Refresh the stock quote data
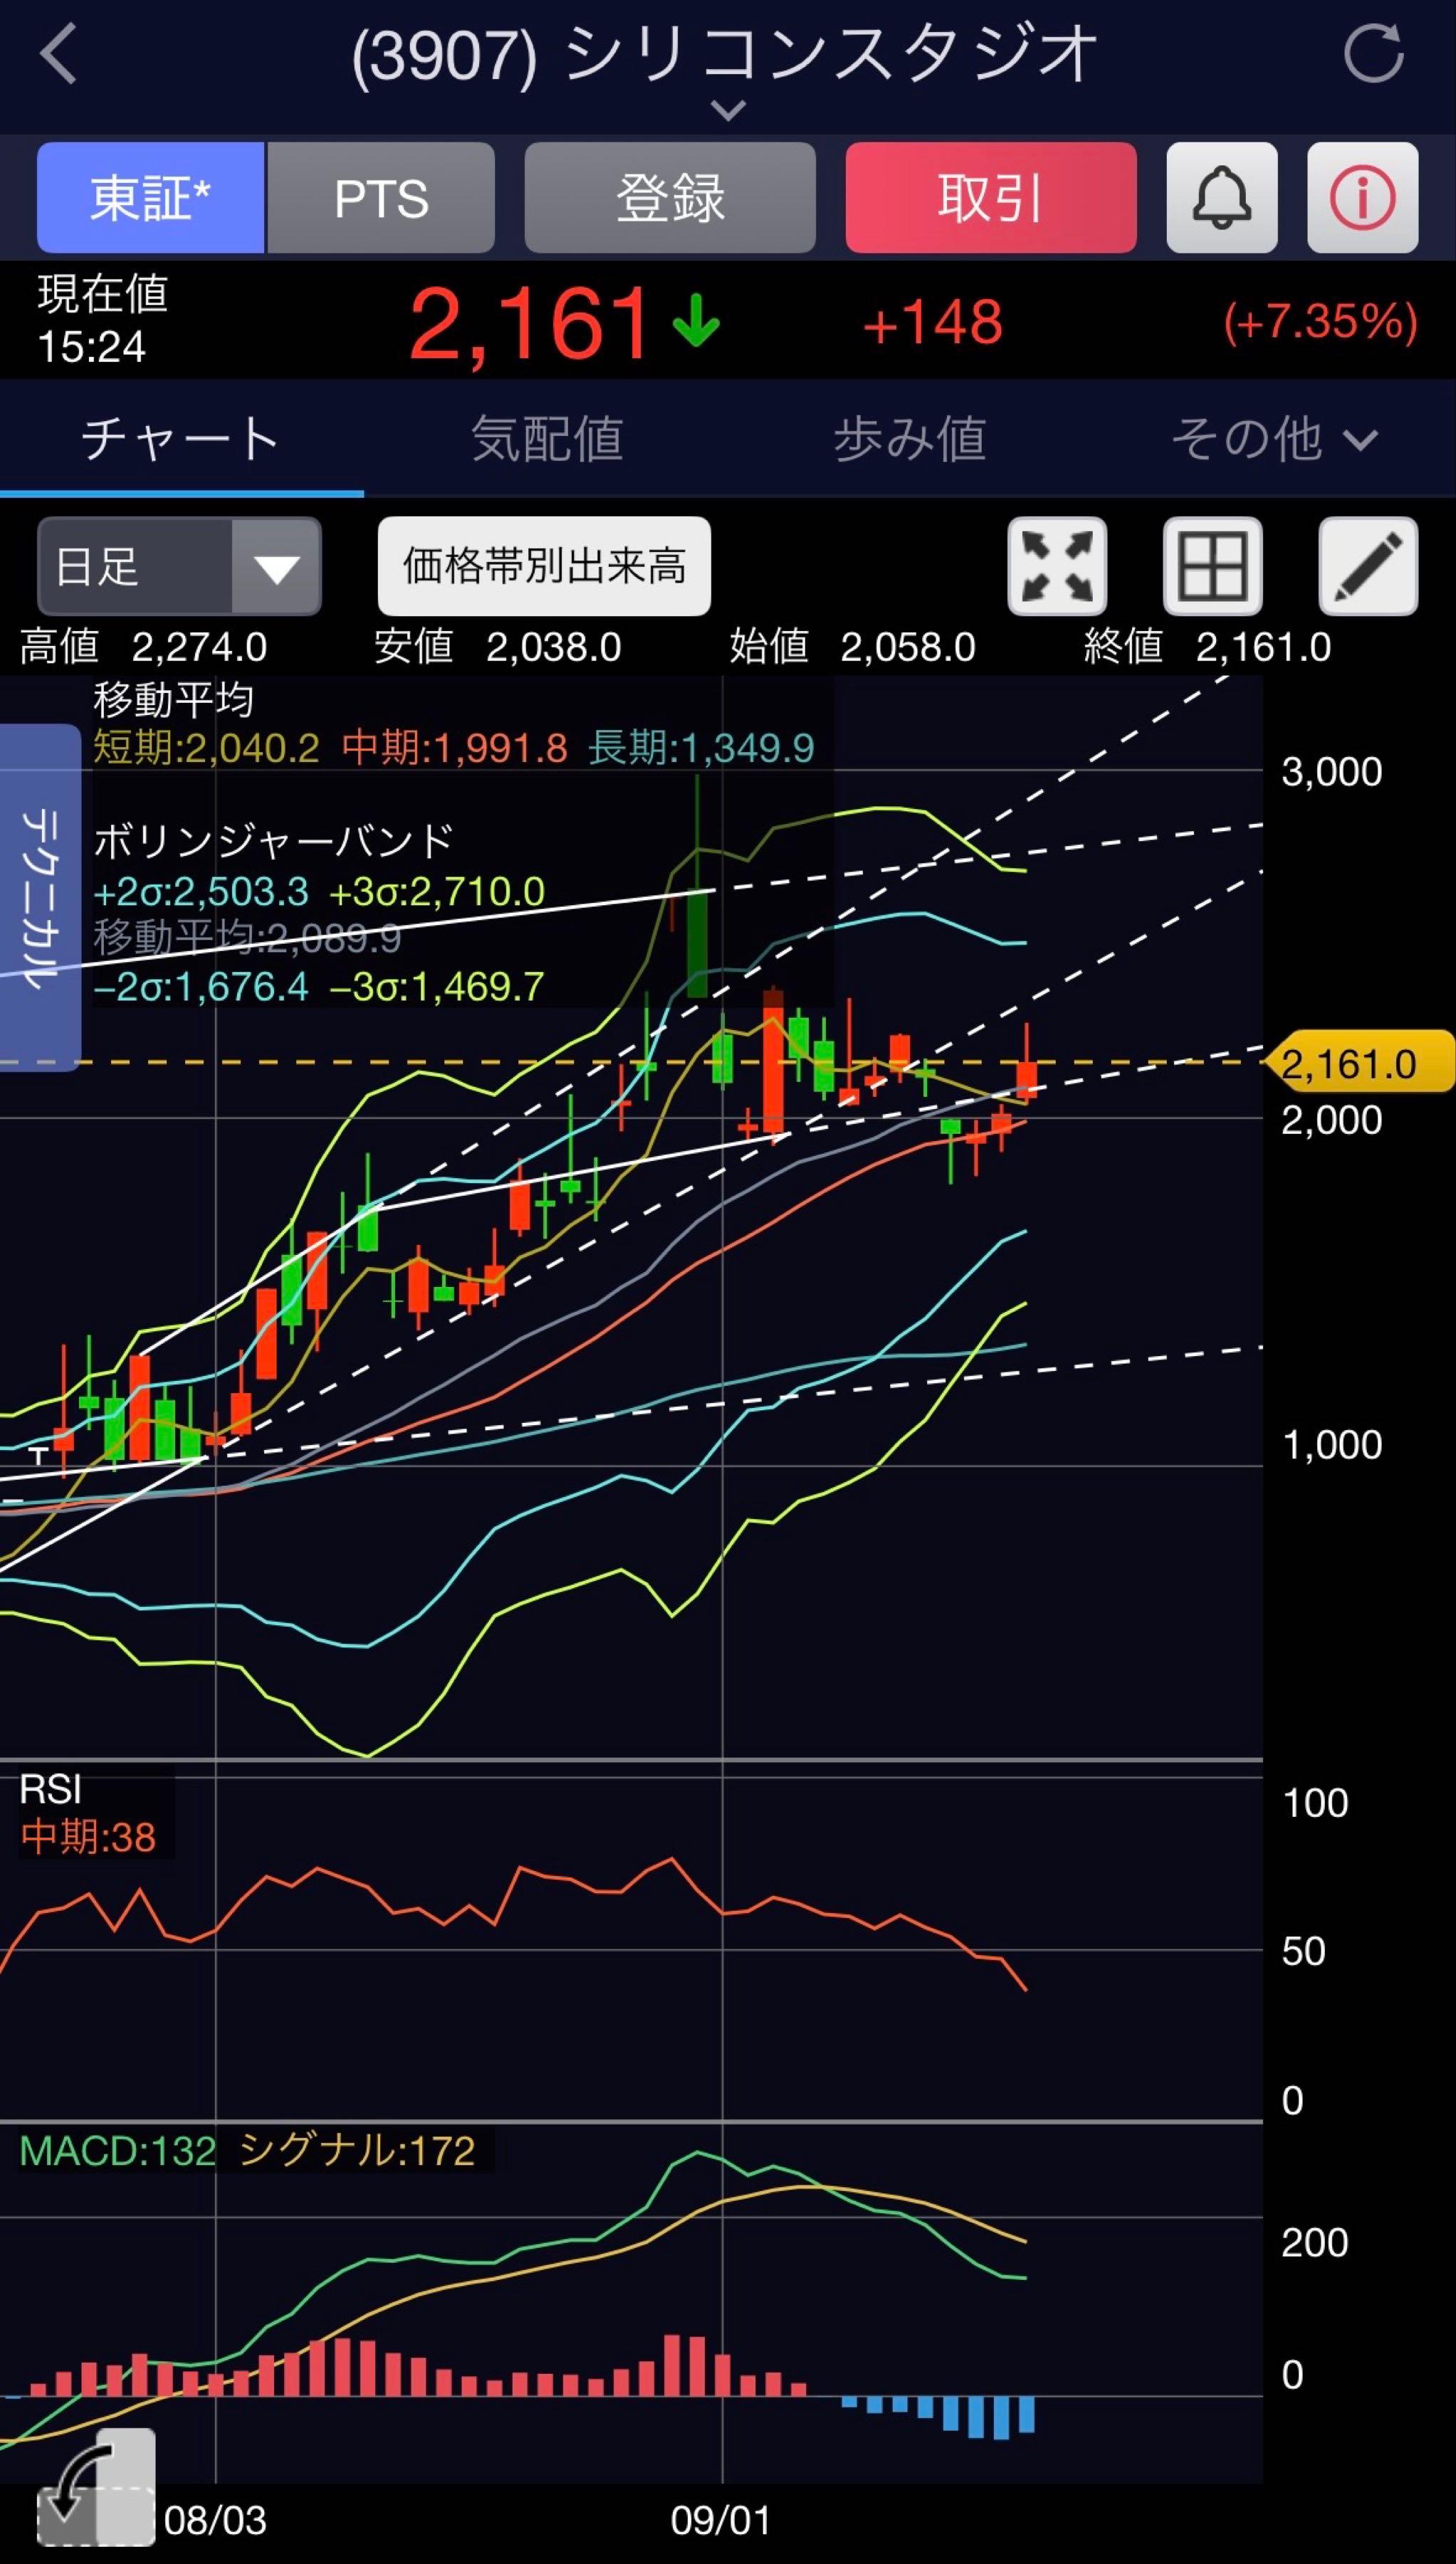This screenshot has height=2564, width=1456. pyautogui.click(x=1375, y=53)
